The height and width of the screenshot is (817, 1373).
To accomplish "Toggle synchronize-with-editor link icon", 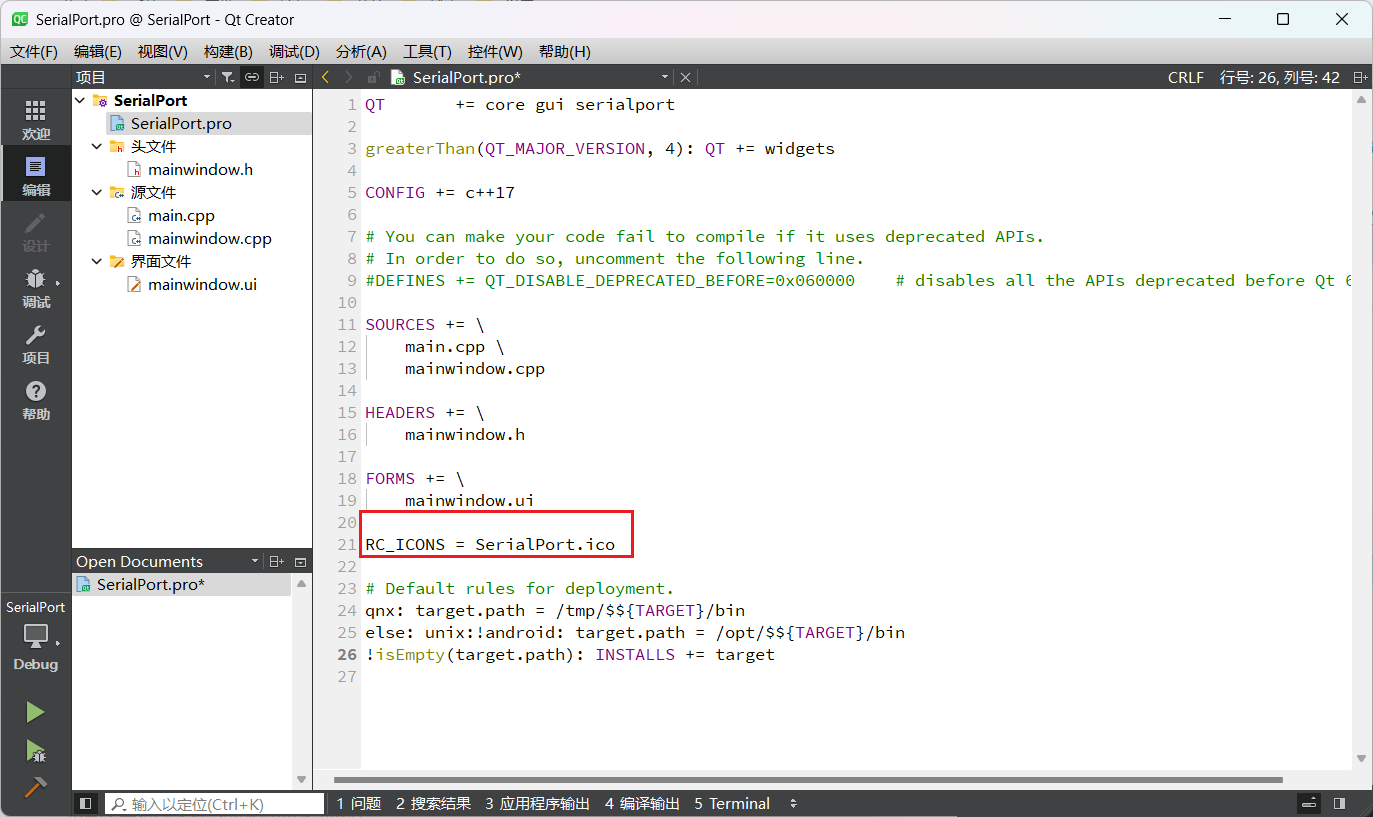I will click(x=252, y=77).
